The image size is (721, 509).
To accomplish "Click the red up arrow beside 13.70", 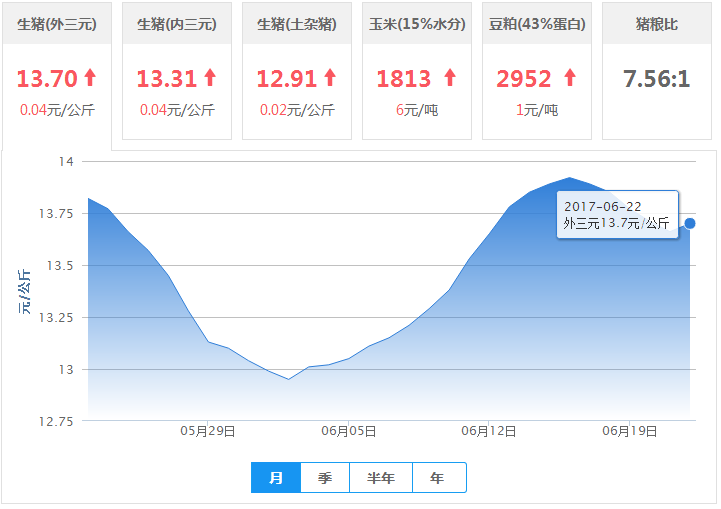I will coord(90,77).
